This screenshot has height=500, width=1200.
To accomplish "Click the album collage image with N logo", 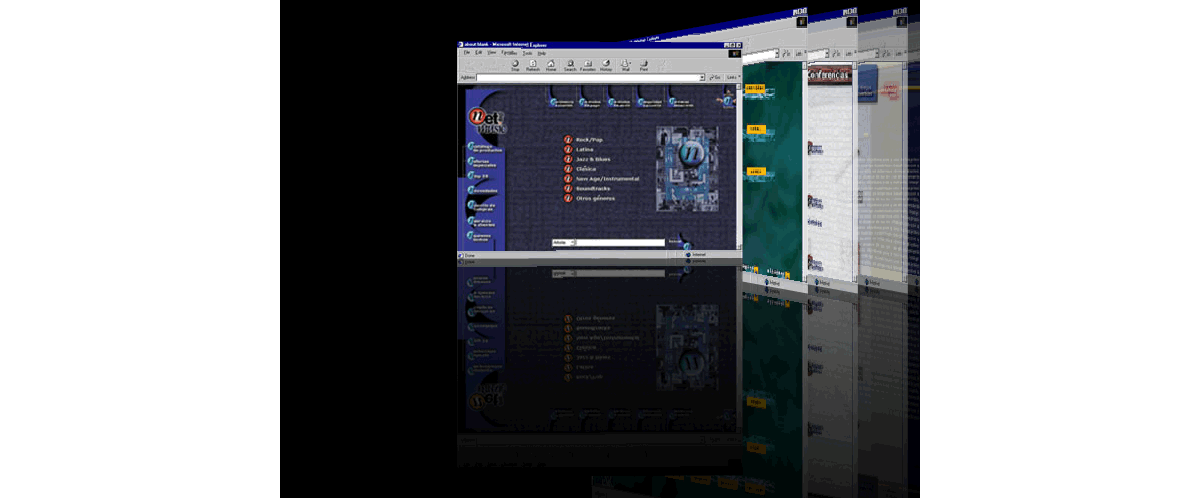I will click(x=686, y=168).
